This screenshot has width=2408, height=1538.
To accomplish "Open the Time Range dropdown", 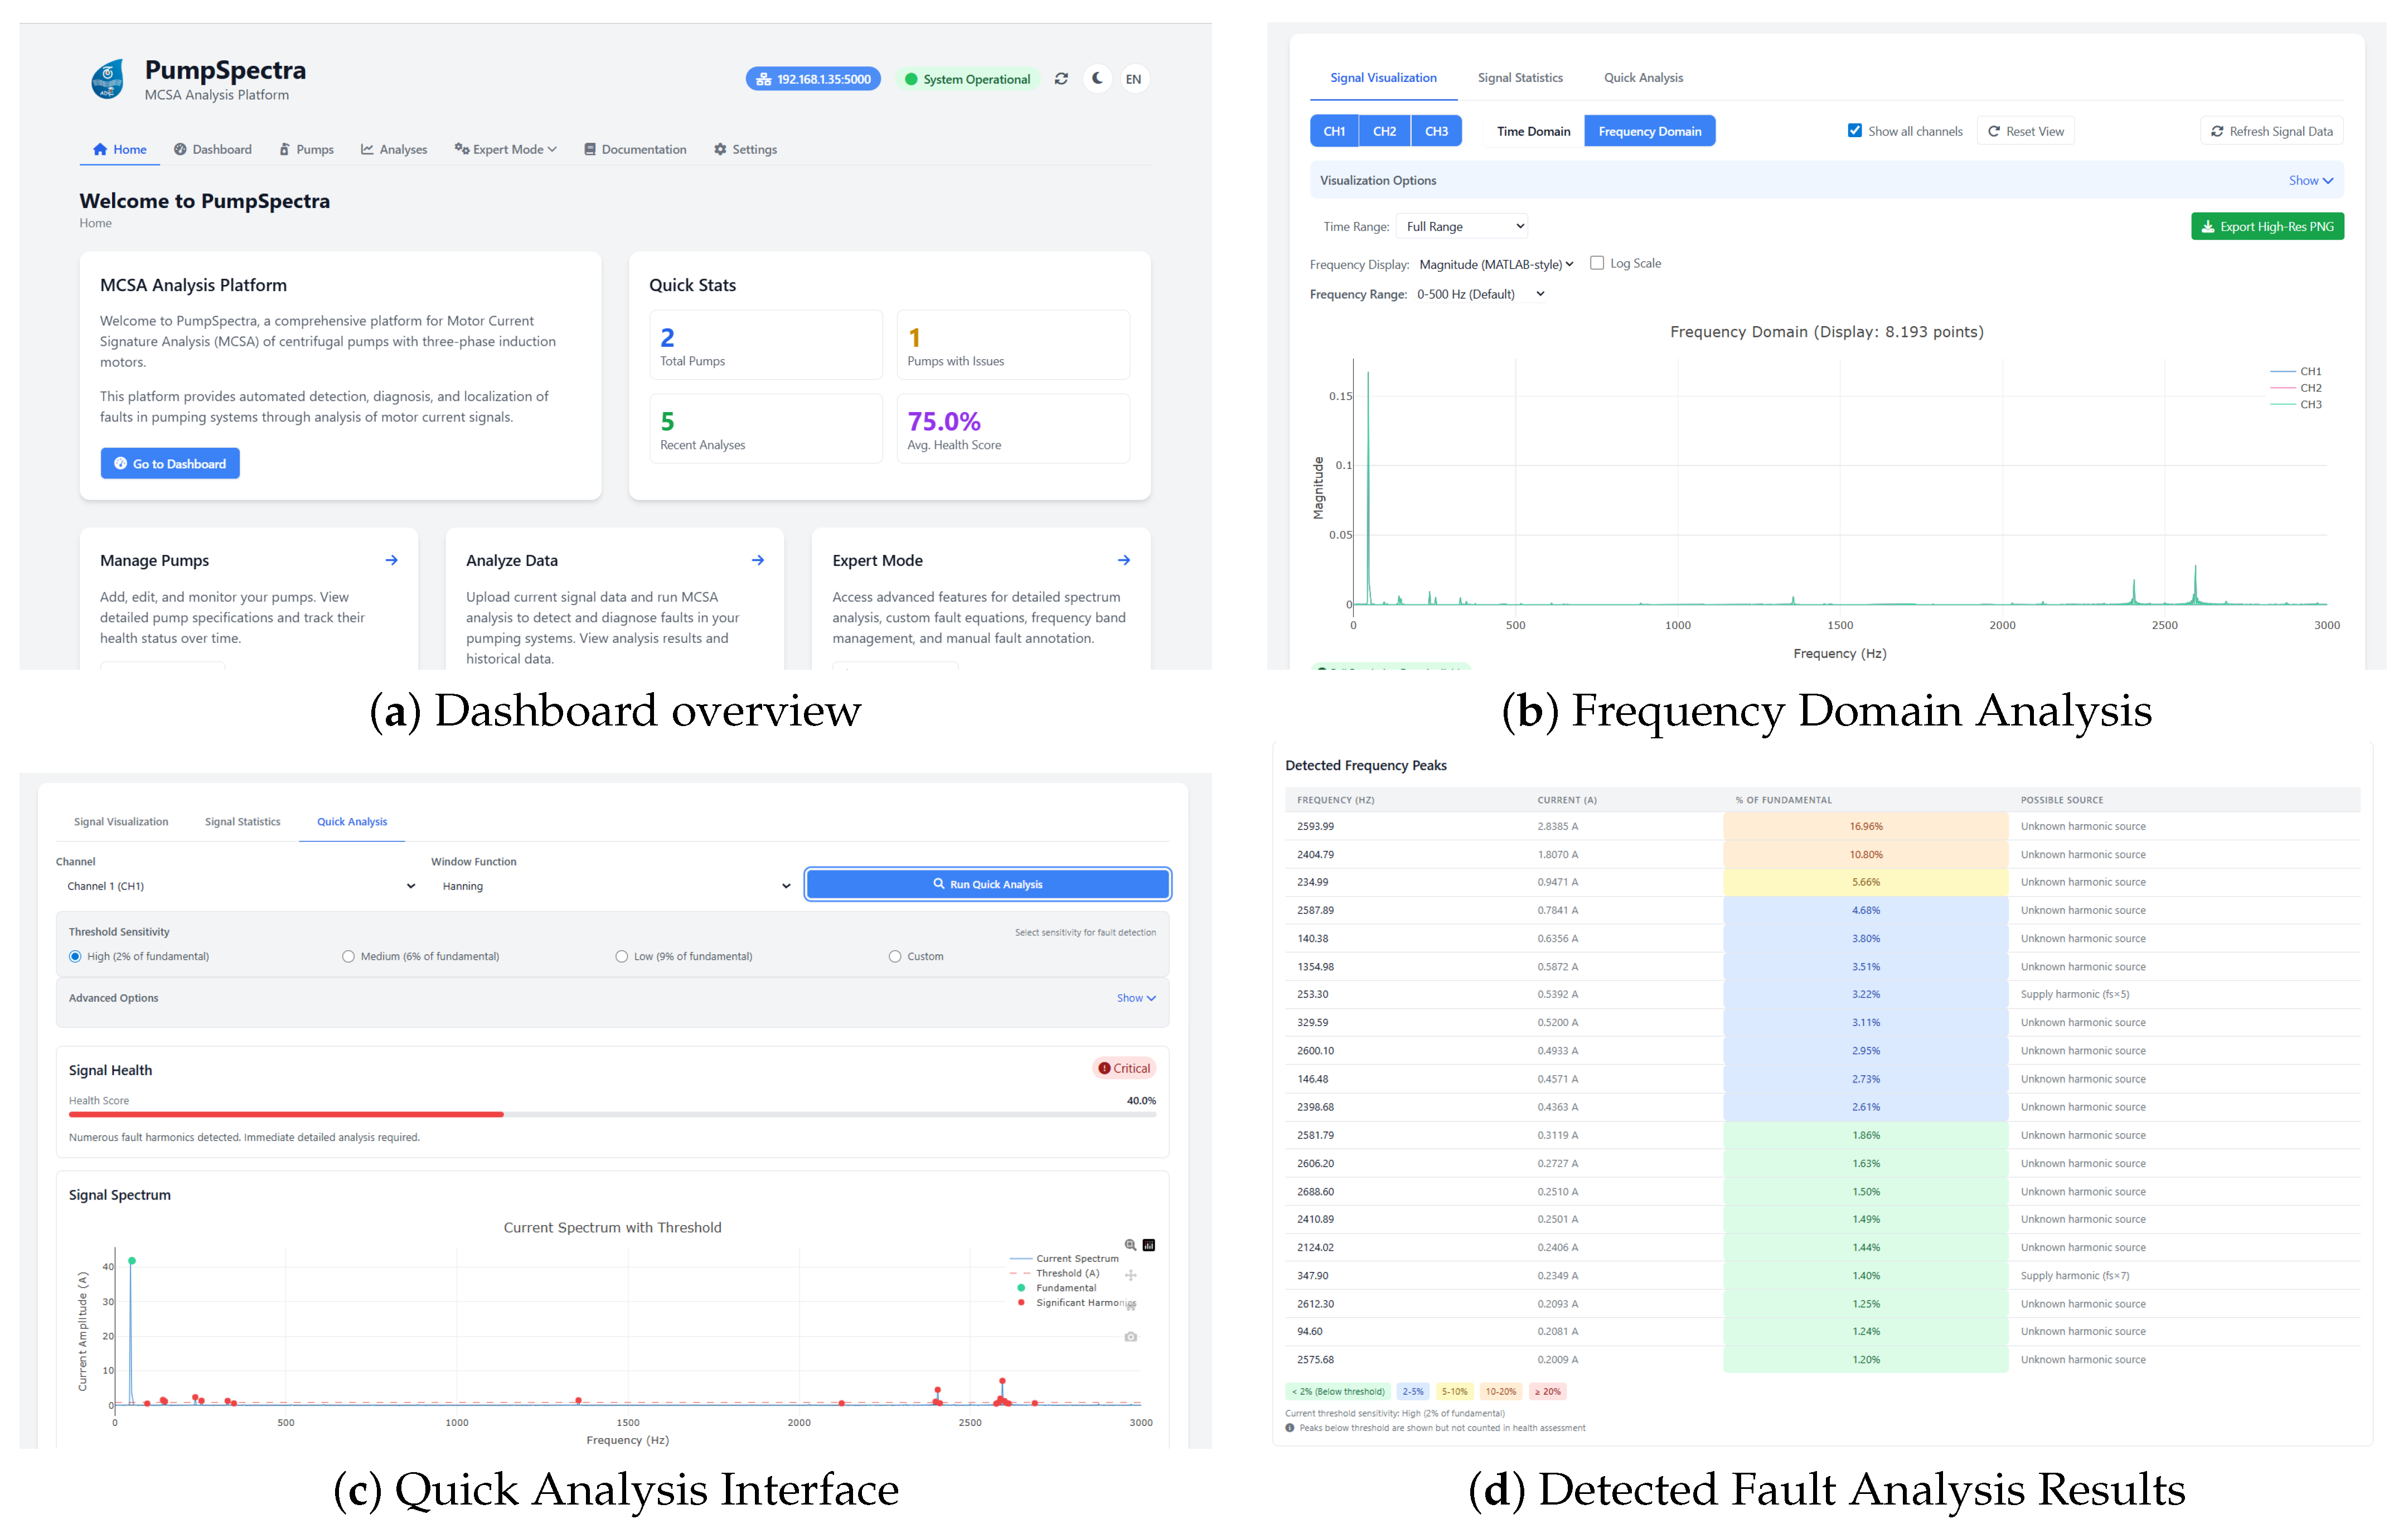I will point(1461,227).
